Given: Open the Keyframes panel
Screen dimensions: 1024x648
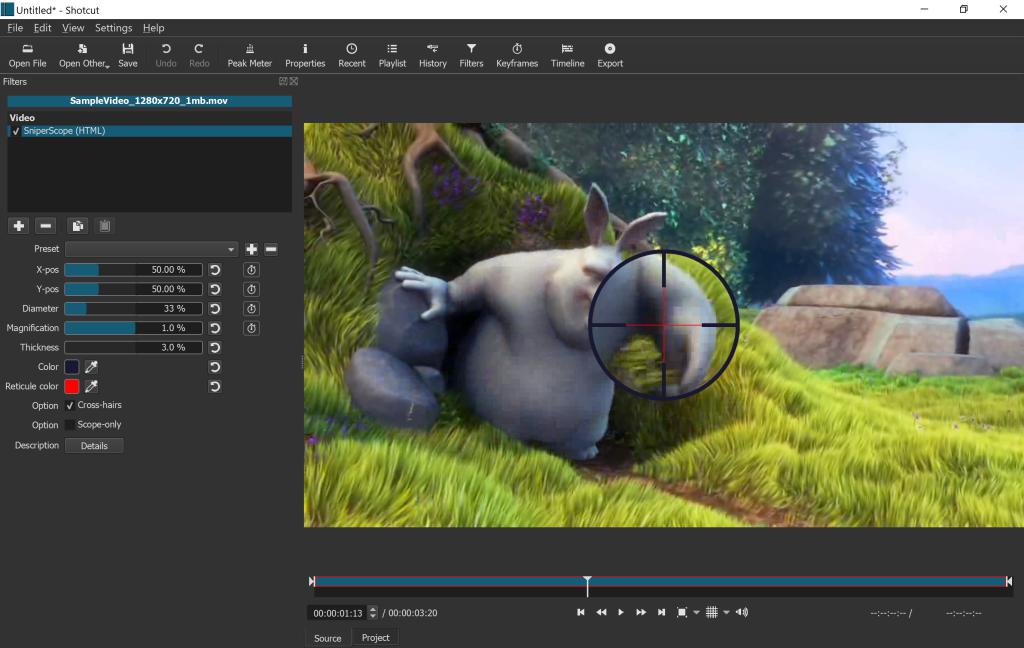Looking at the screenshot, I should (517, 55).
